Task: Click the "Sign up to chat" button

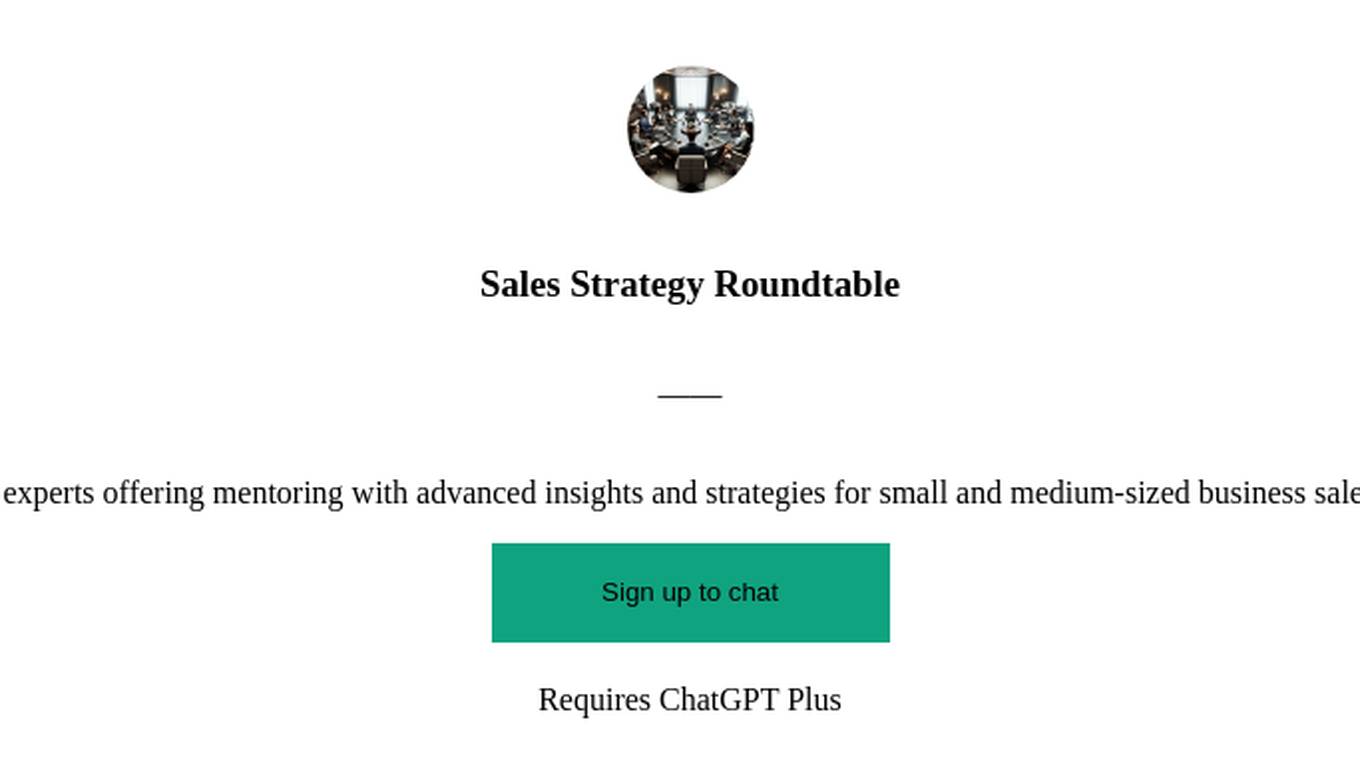Action: click(690, 592)
